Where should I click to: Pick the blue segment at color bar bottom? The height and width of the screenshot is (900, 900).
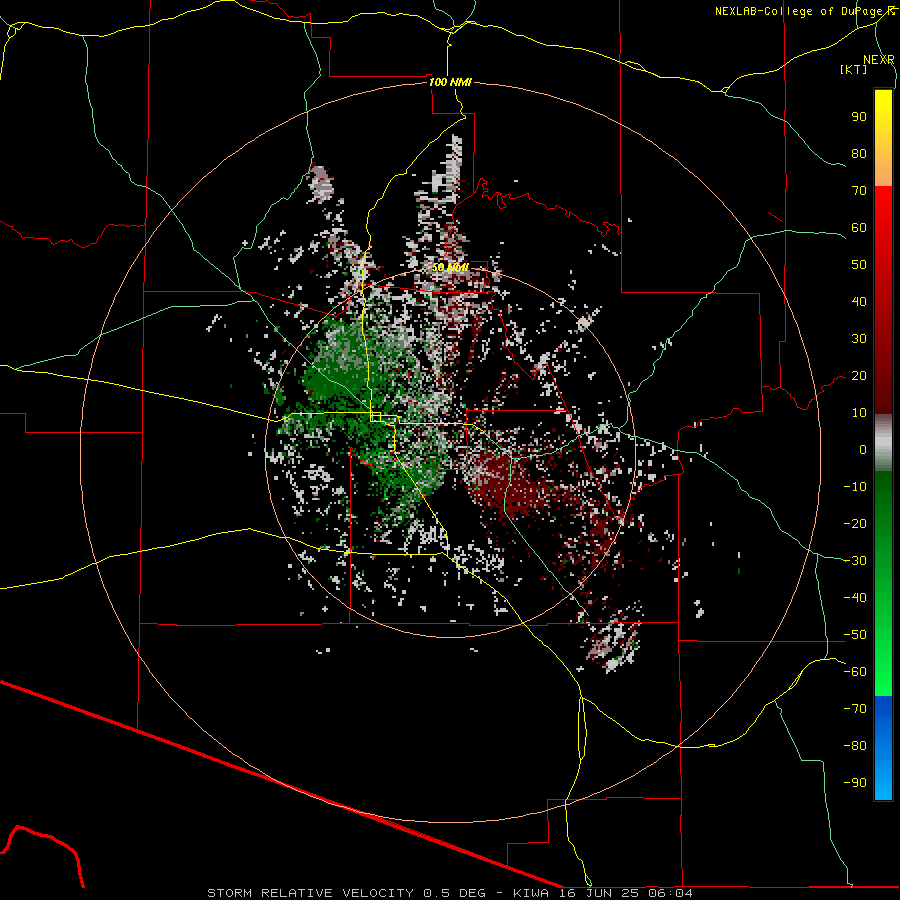coord(883,748)
